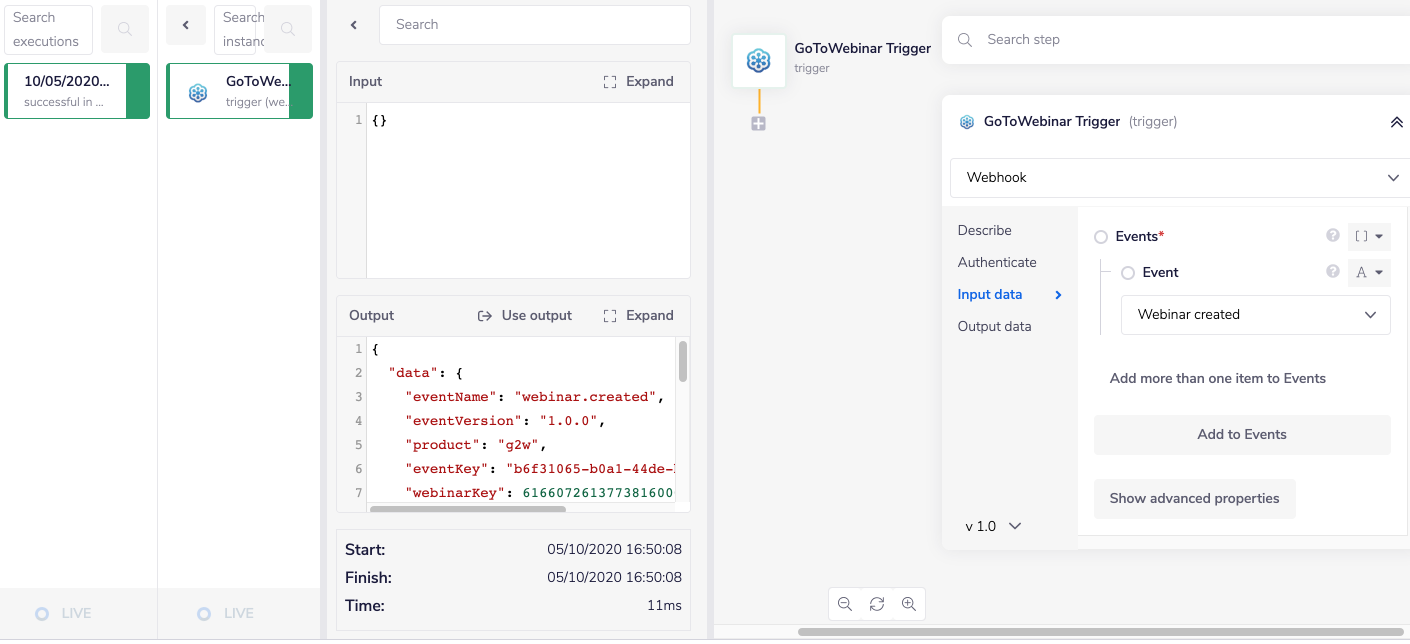1410x644 pixels.
Task: Select the Events radio circle
Action: [x=1102, y=236]
